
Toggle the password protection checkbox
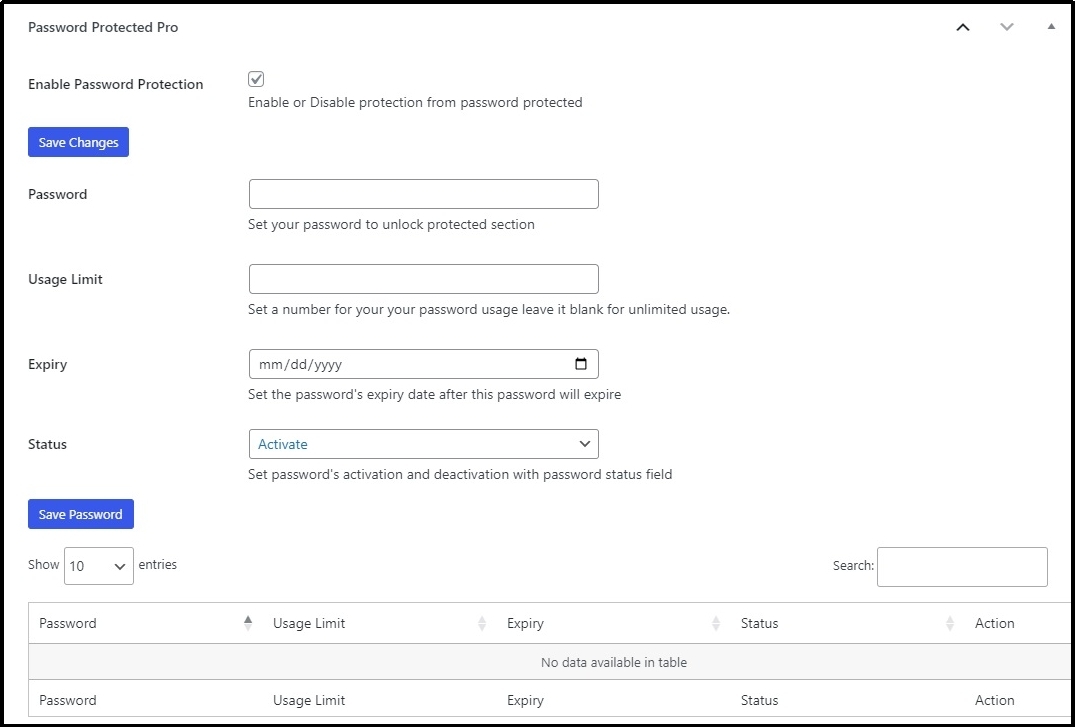pos(256,79)
